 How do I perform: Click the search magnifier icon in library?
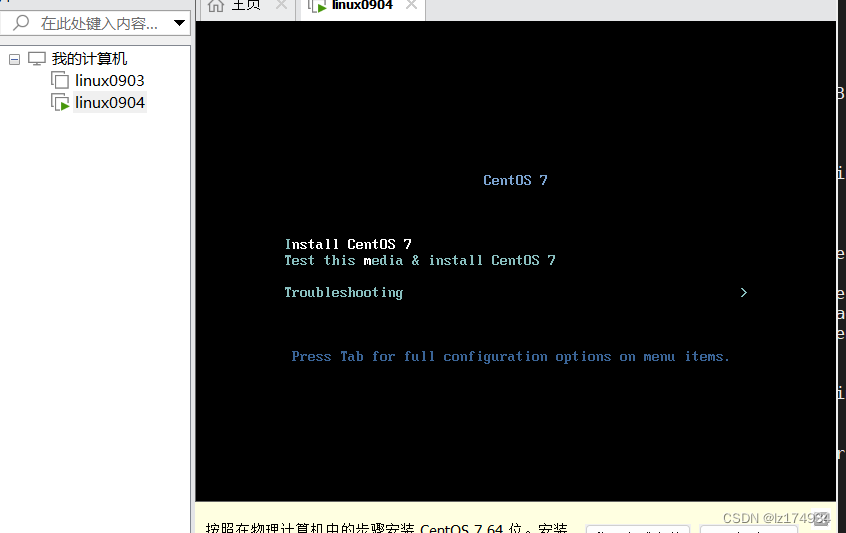[21, 23]
